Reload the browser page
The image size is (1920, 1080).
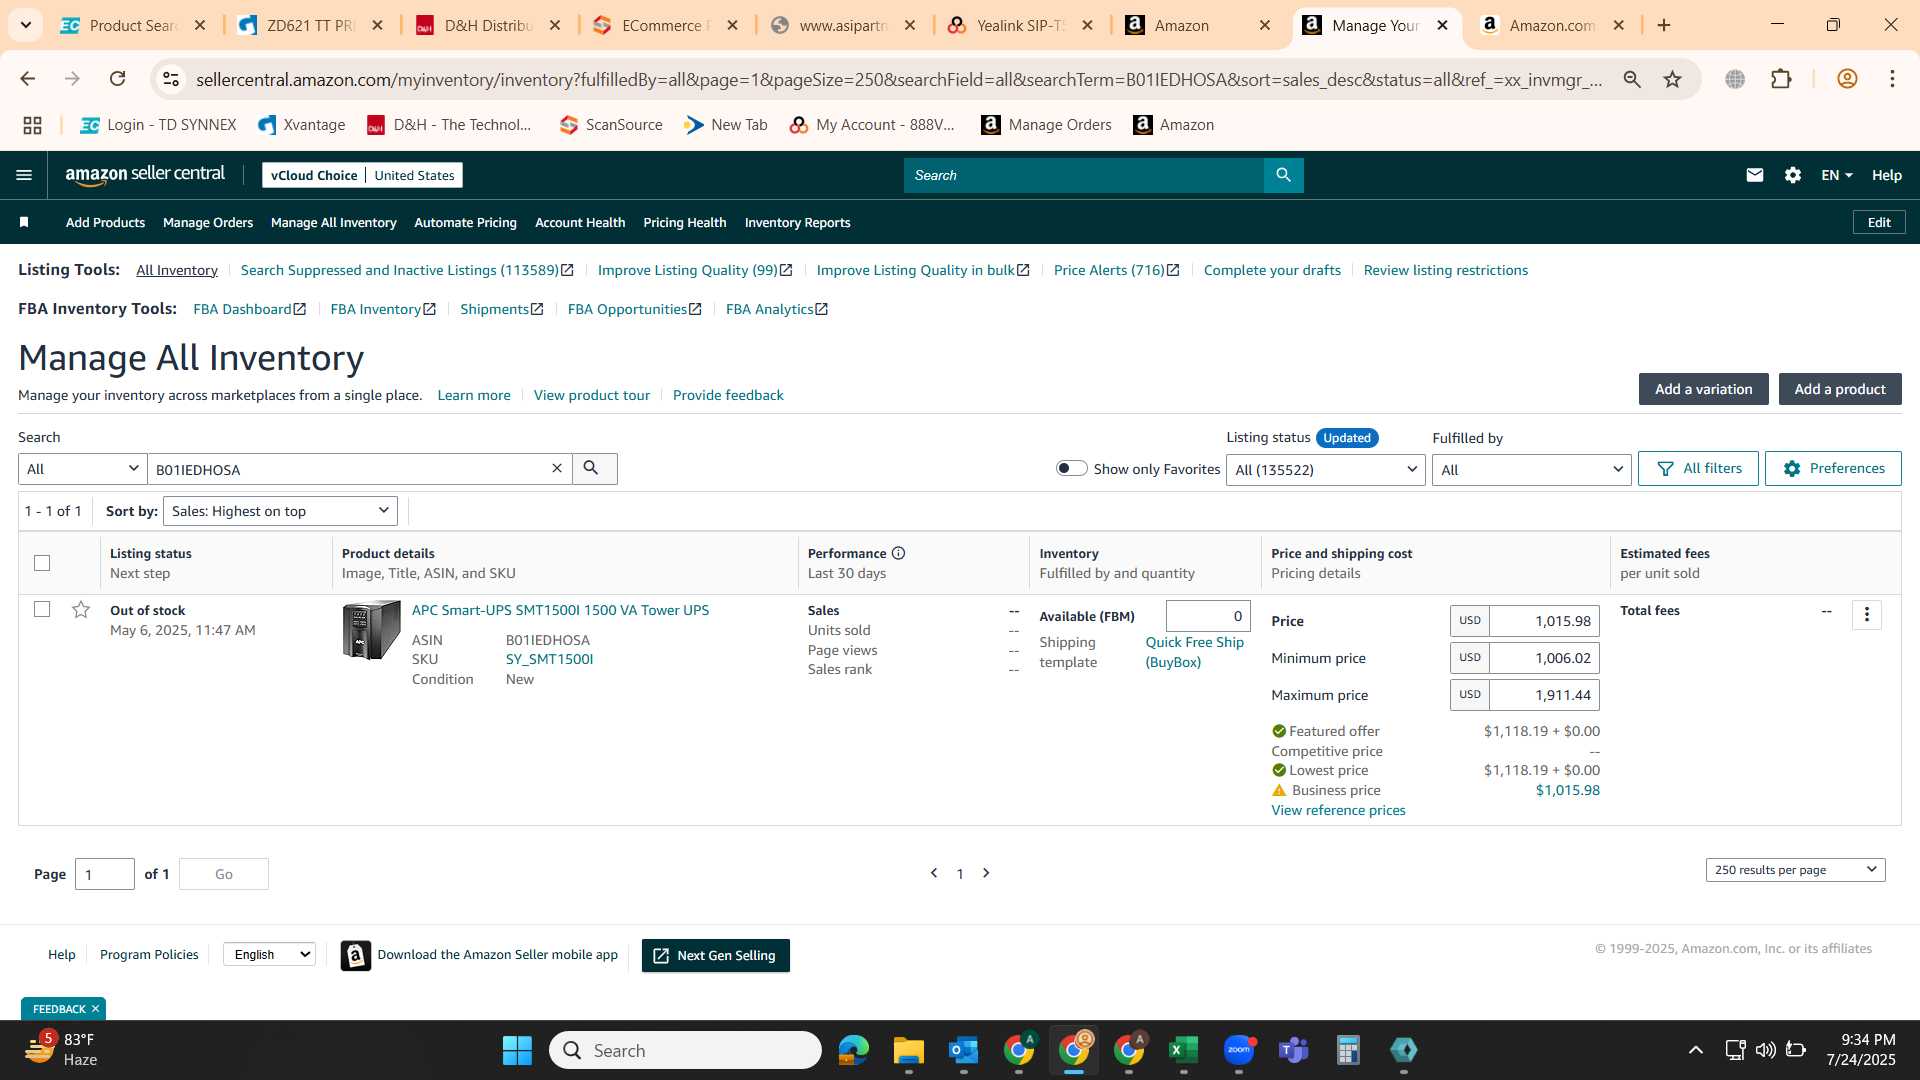pyautogui.click(x=117, y=79)
